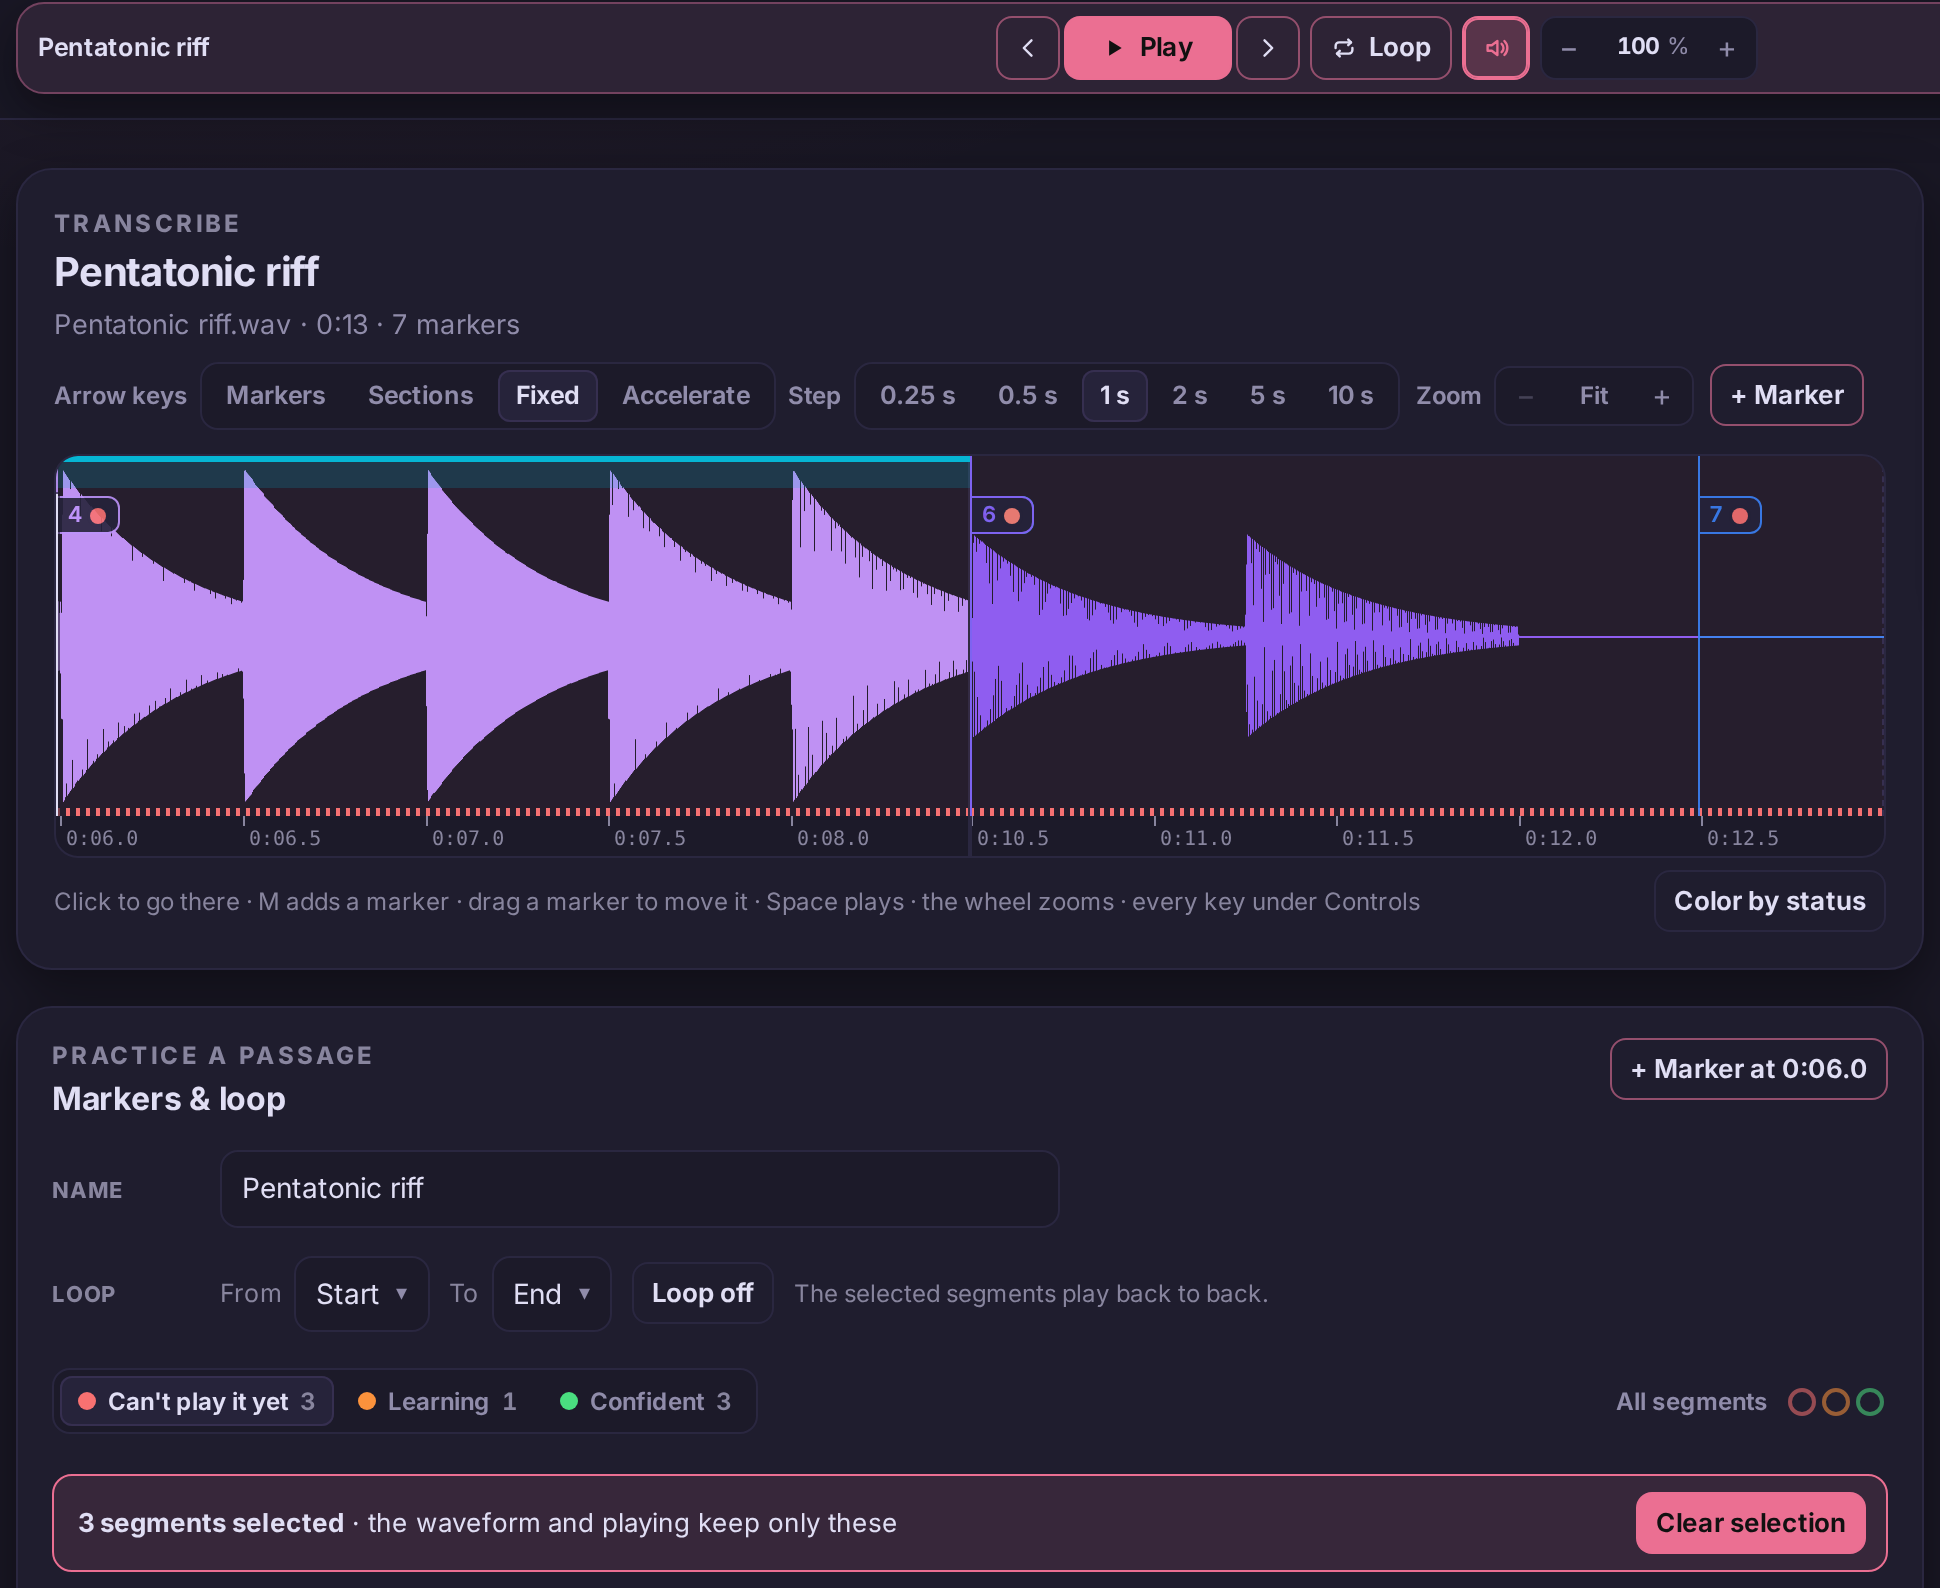Viewport: 1940px width, 1588px height.
Task: Click the green outline ring filter
Action: [1869, 1402]
